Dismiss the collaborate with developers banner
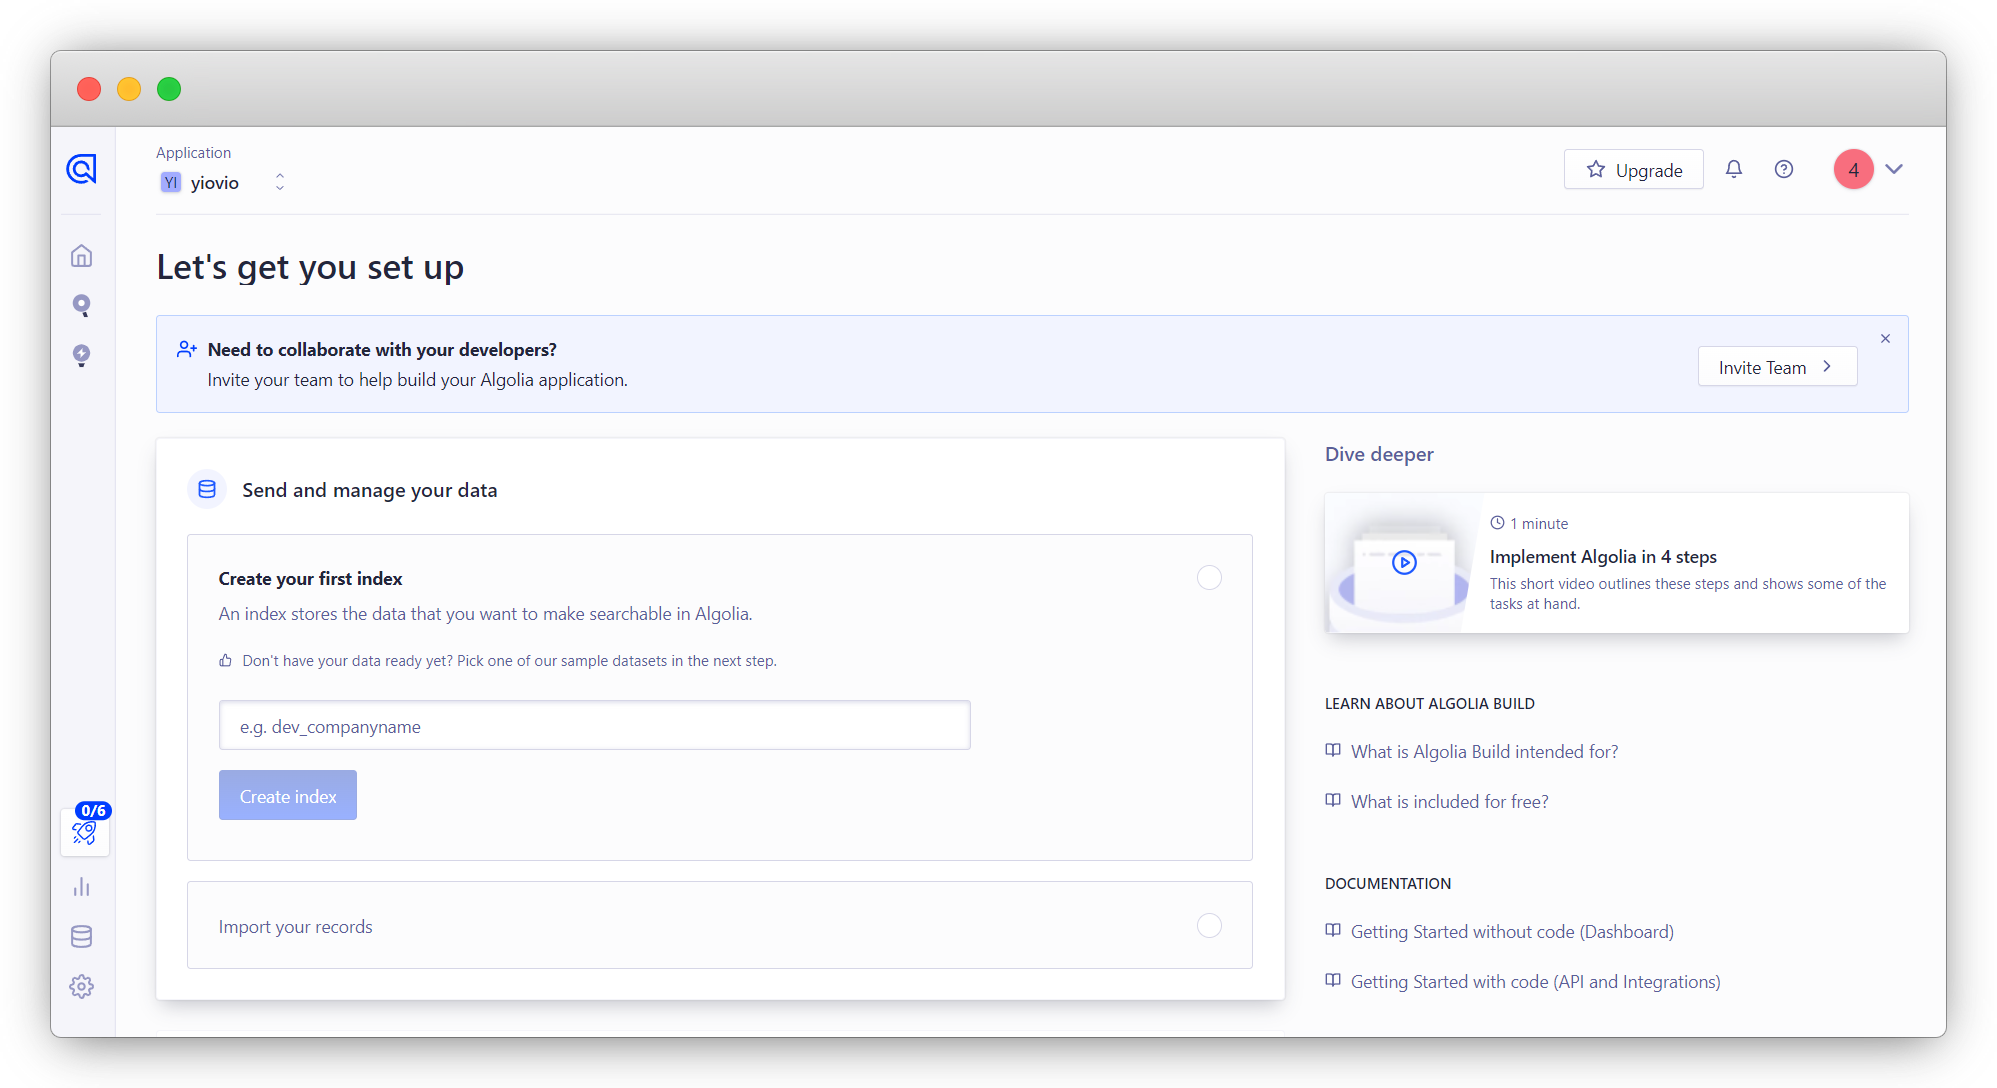 point(1885,338)
